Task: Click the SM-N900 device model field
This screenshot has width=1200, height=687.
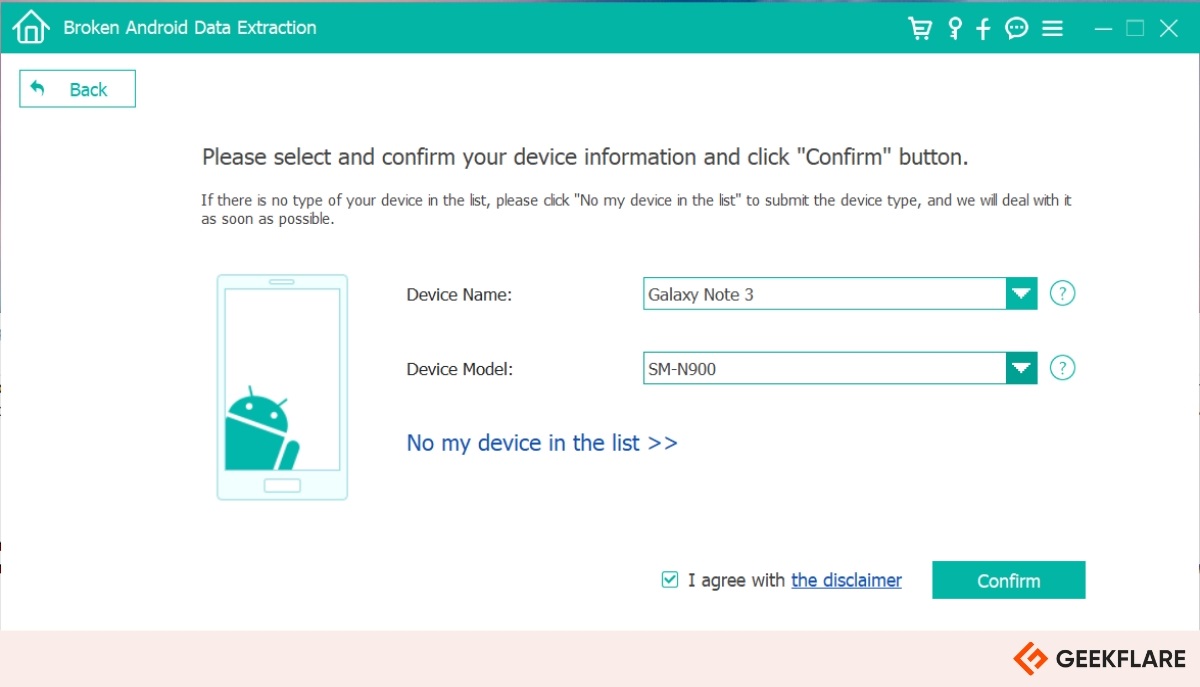Action: (824, 368)
